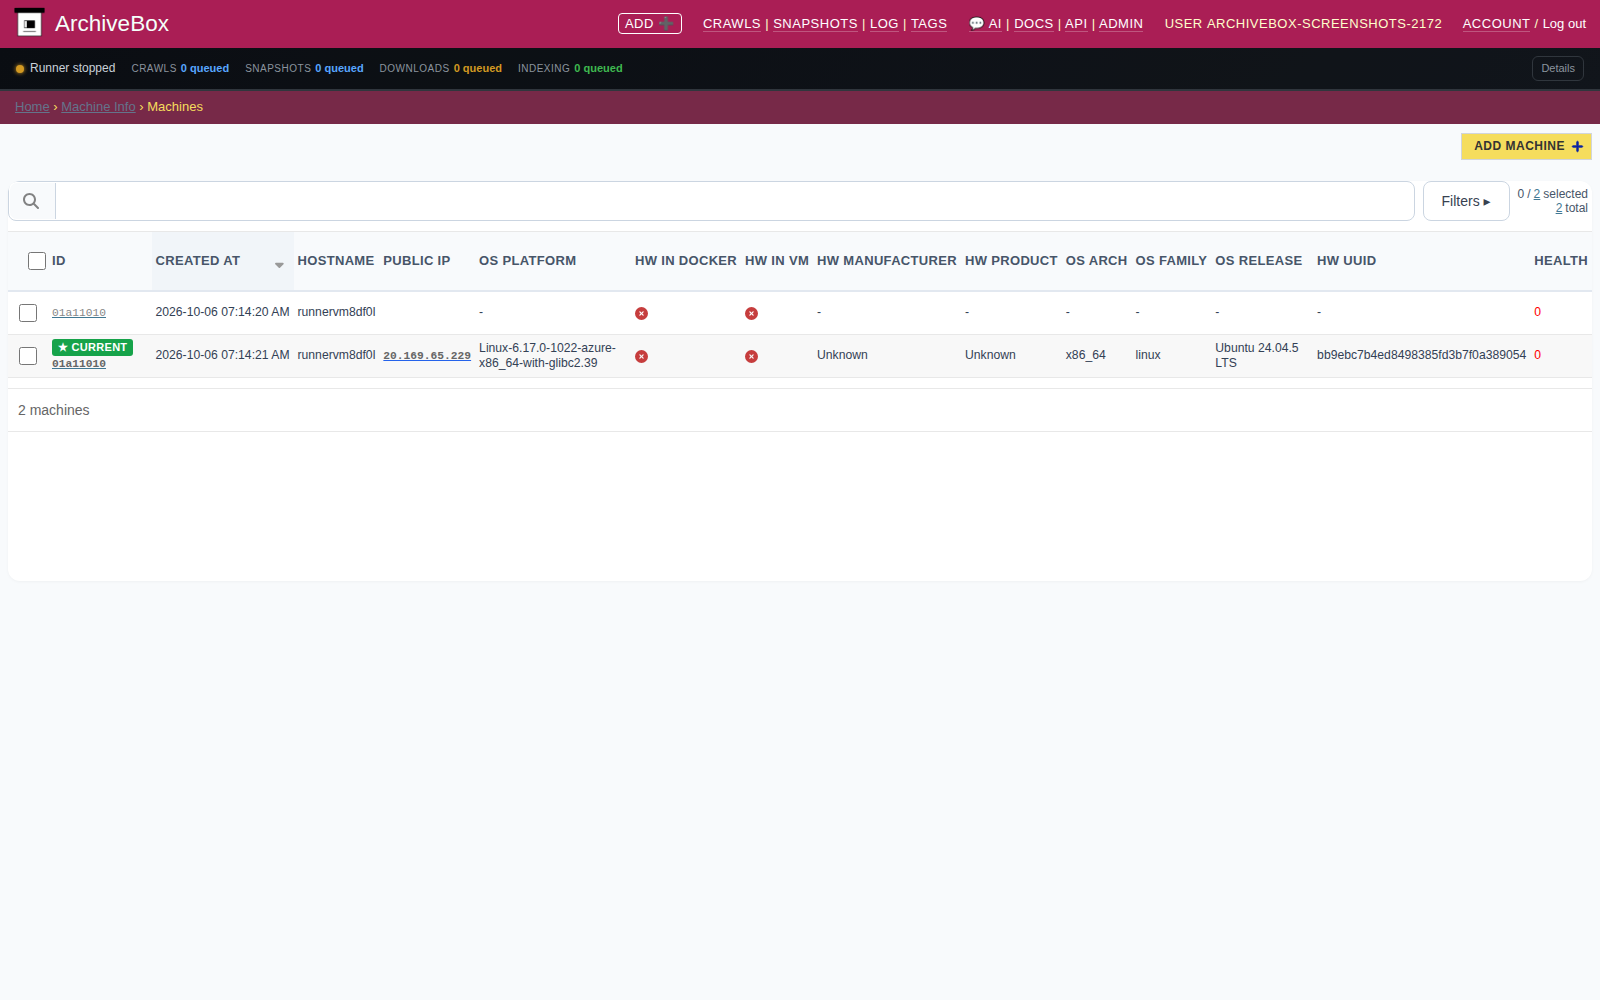1600x1000 pixels.
Task: Open the CURRENT machine ID link
Action: 79,364
